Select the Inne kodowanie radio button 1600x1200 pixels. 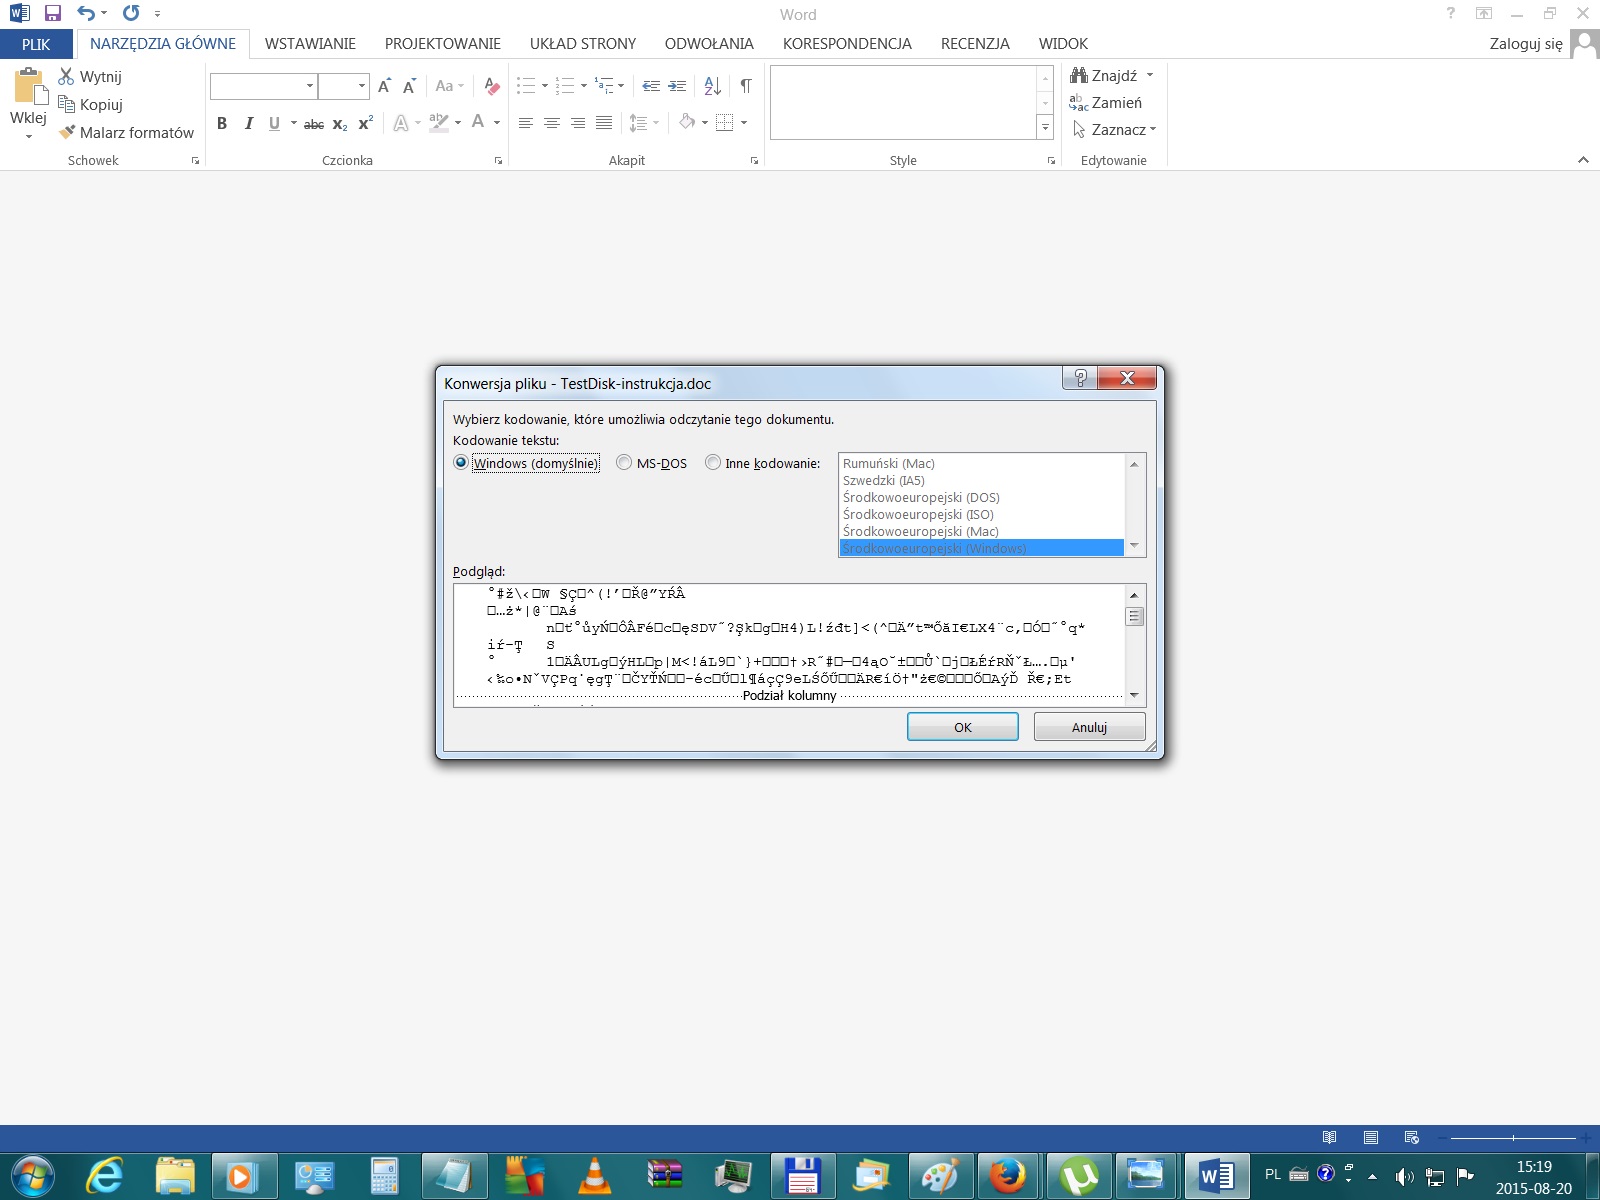point(712,463)
